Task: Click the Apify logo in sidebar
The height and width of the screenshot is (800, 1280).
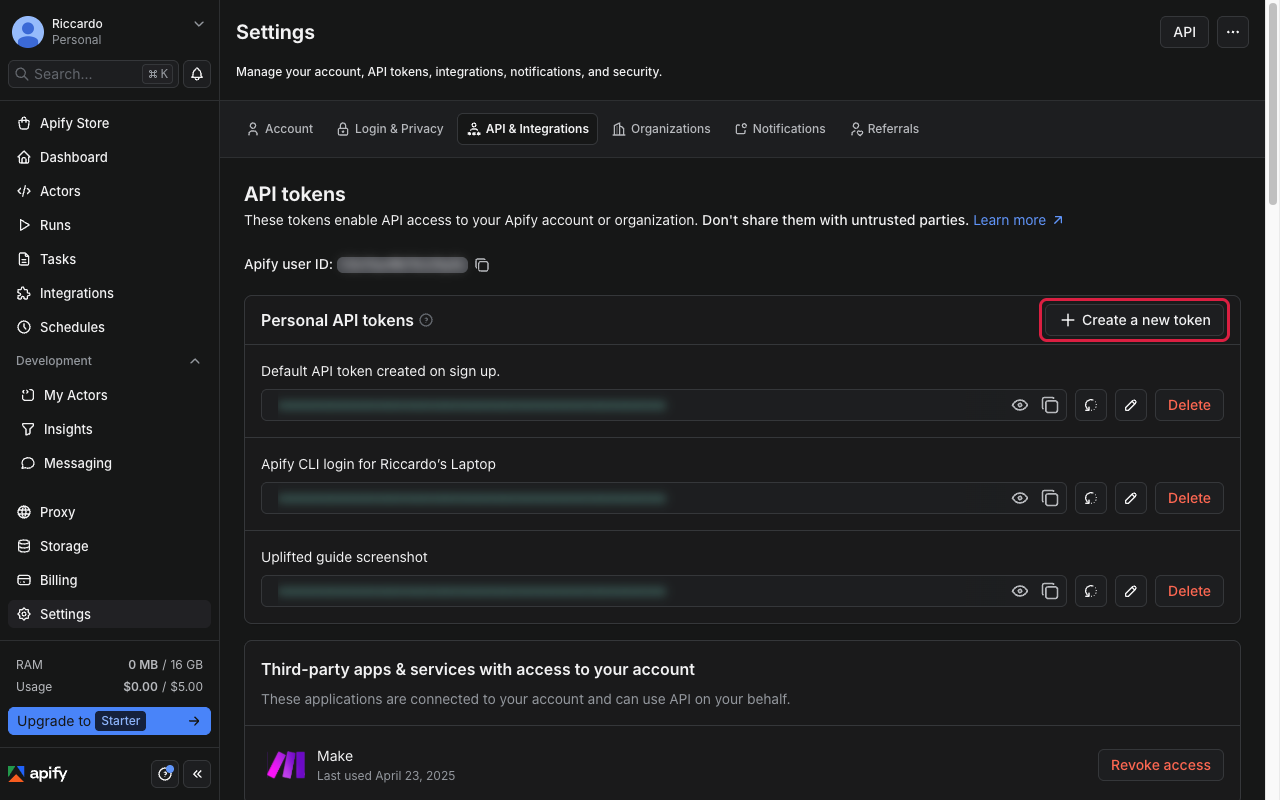Action: (x=38, y=774)
